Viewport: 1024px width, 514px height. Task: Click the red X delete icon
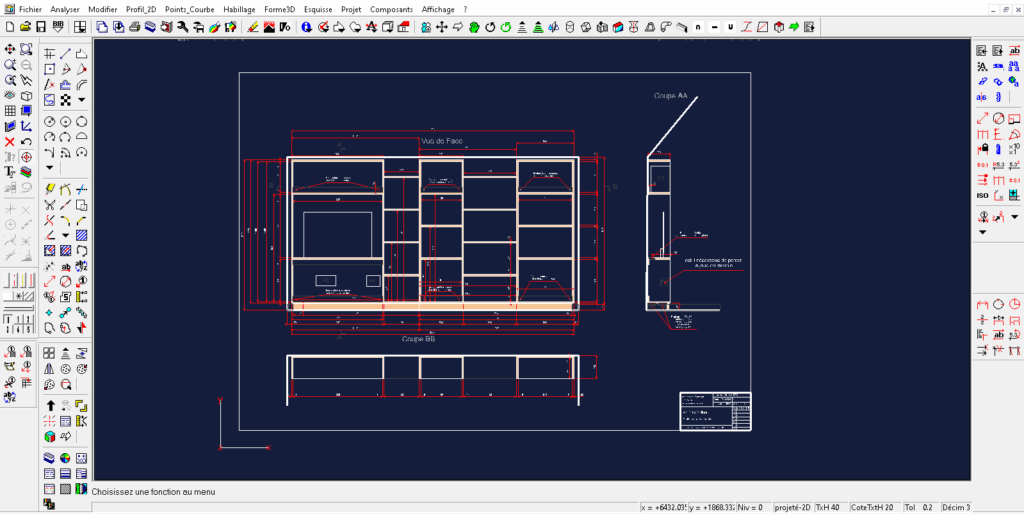click(9, 142)
